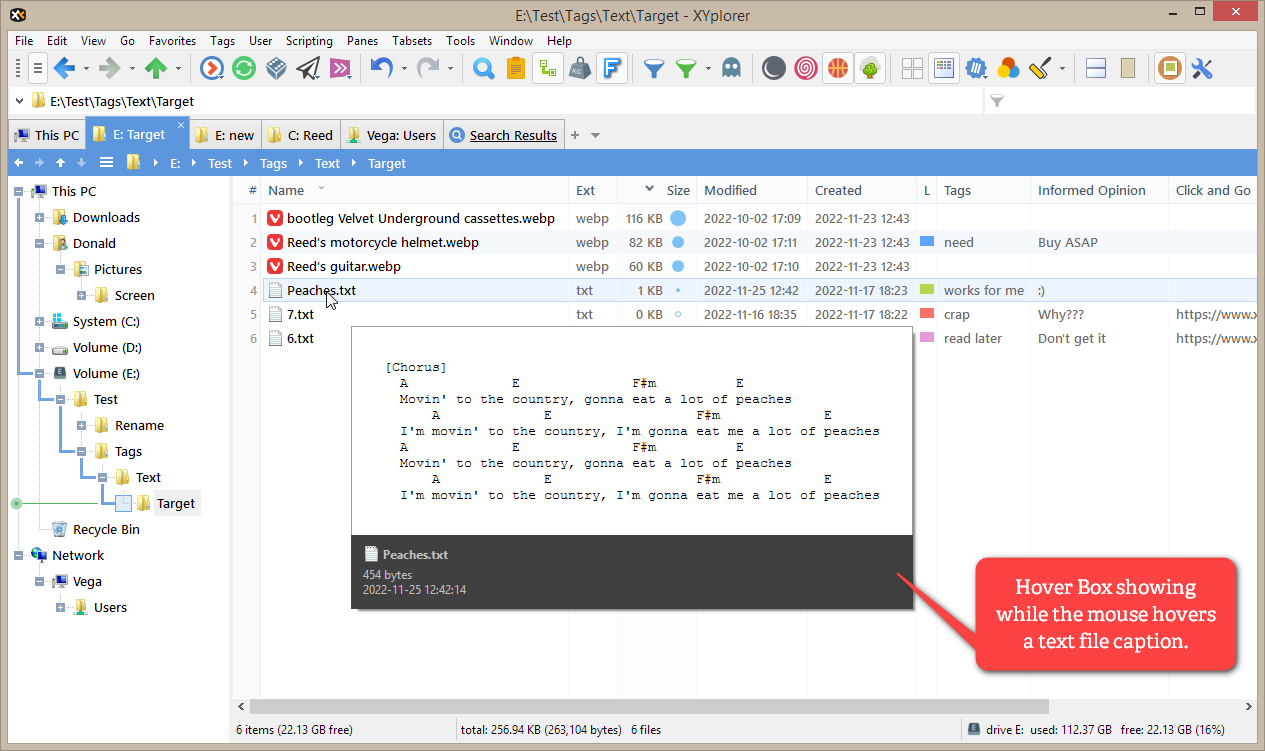Switch to the Vega: Users tab
The height and width of the screenshot is (751, 1265).
coord(391,135)
